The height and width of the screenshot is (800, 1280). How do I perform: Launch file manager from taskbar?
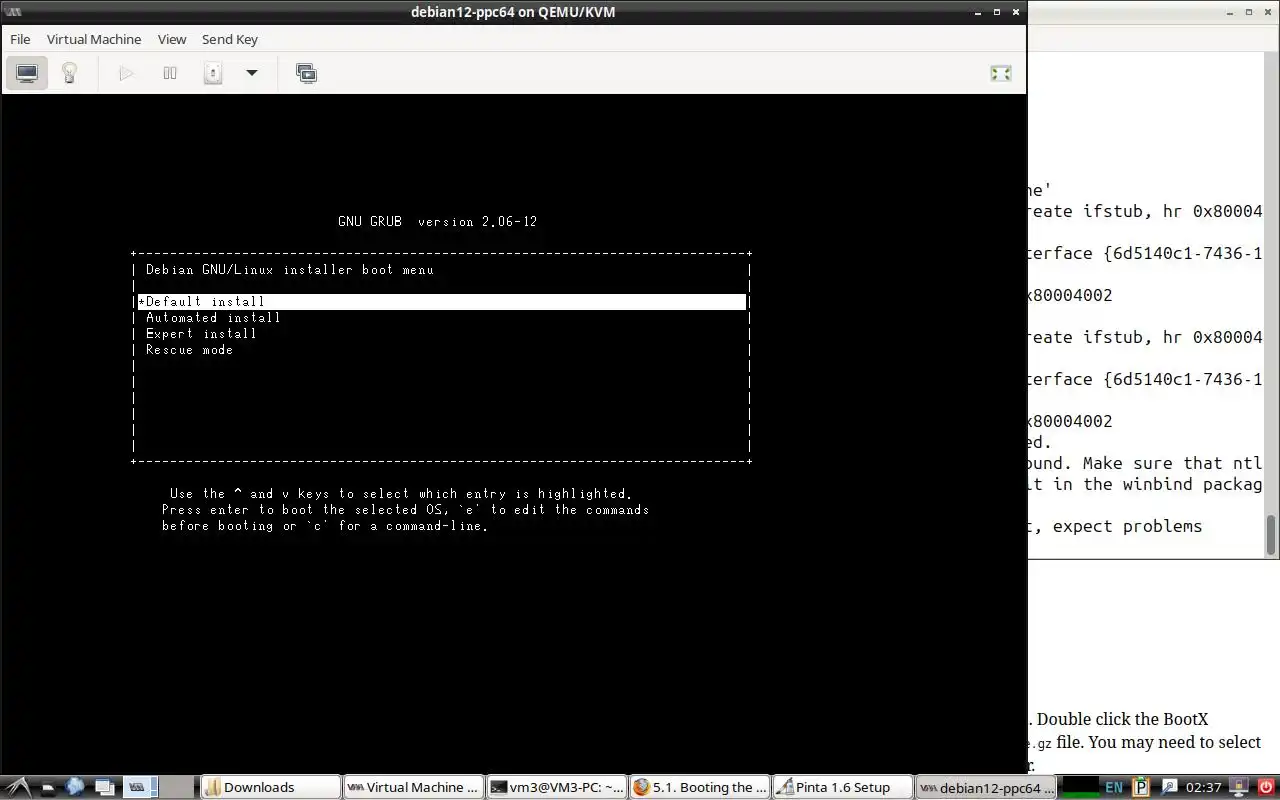click(47, 787)
